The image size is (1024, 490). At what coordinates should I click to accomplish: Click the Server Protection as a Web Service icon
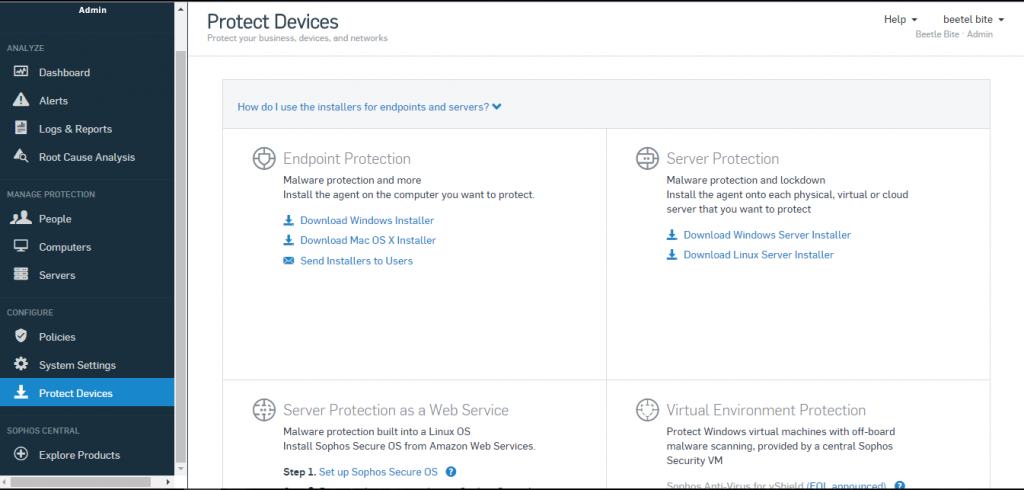[x=264, y=410]
